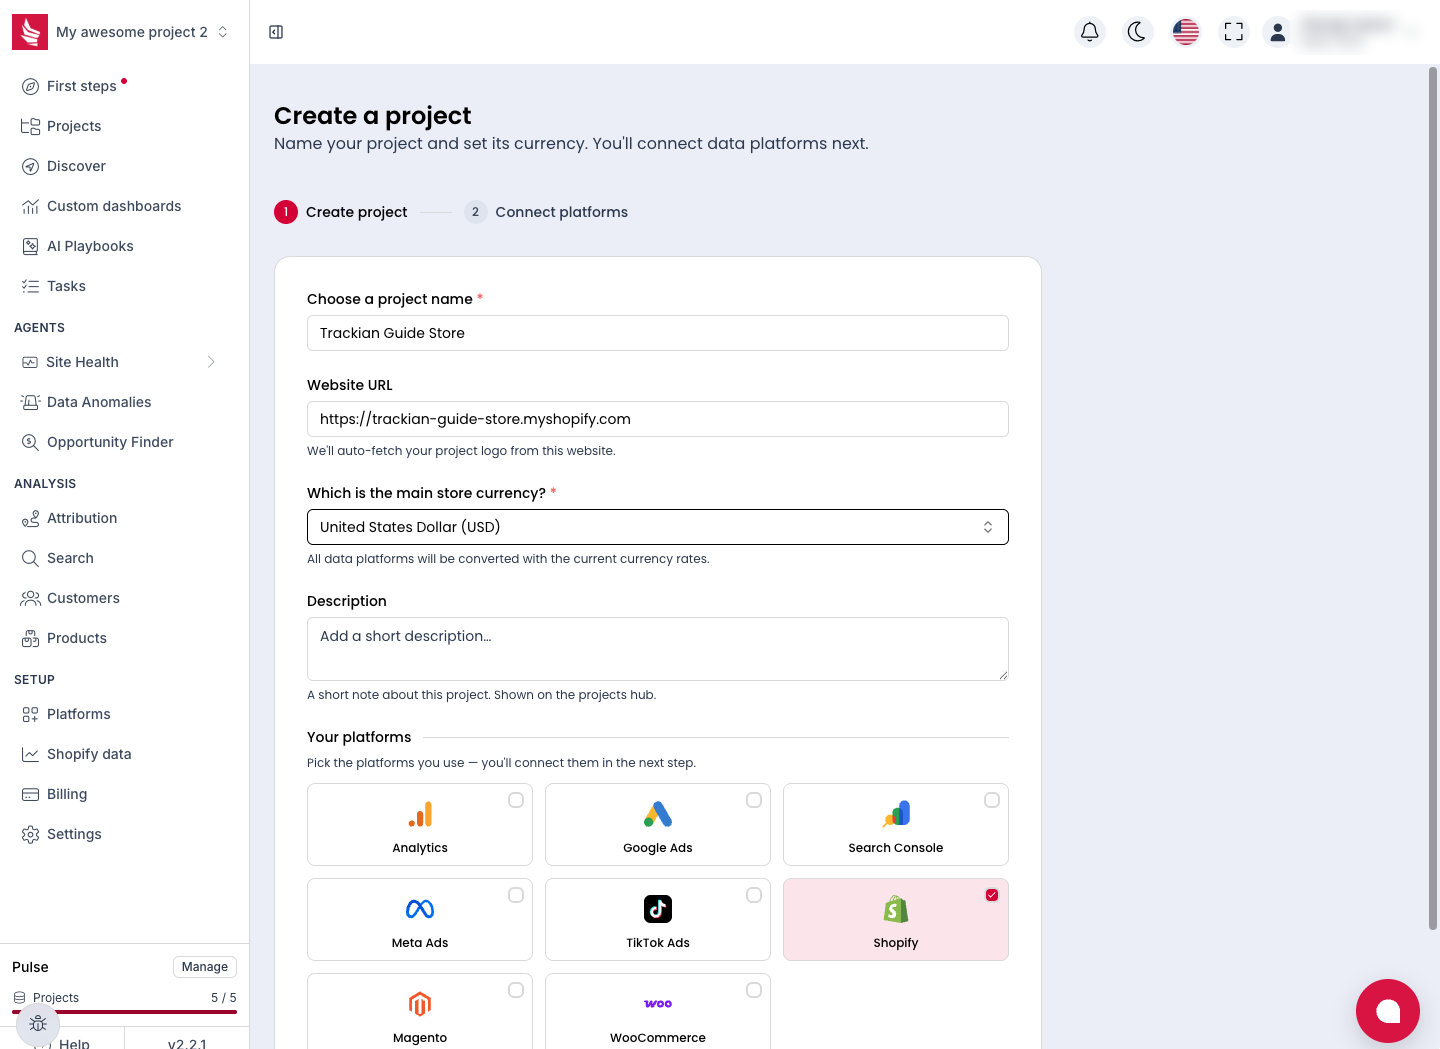The image size is (1440, 1049).
Task: Click the Shopify bag logo icon
Action: pos(896,909)
